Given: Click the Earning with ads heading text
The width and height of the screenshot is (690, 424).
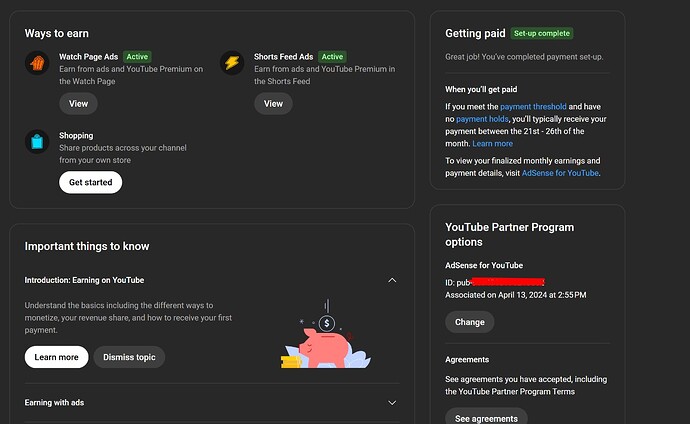Looking at the screenshot, I should 54,402.
